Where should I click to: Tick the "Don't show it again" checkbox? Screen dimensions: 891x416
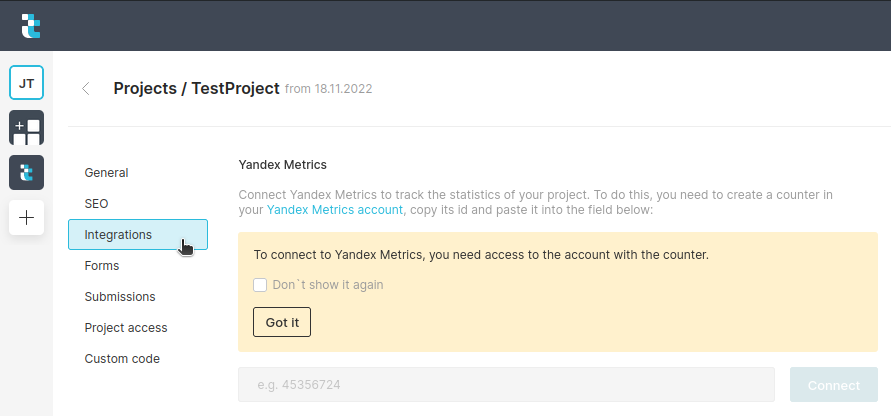coord(260,285)
